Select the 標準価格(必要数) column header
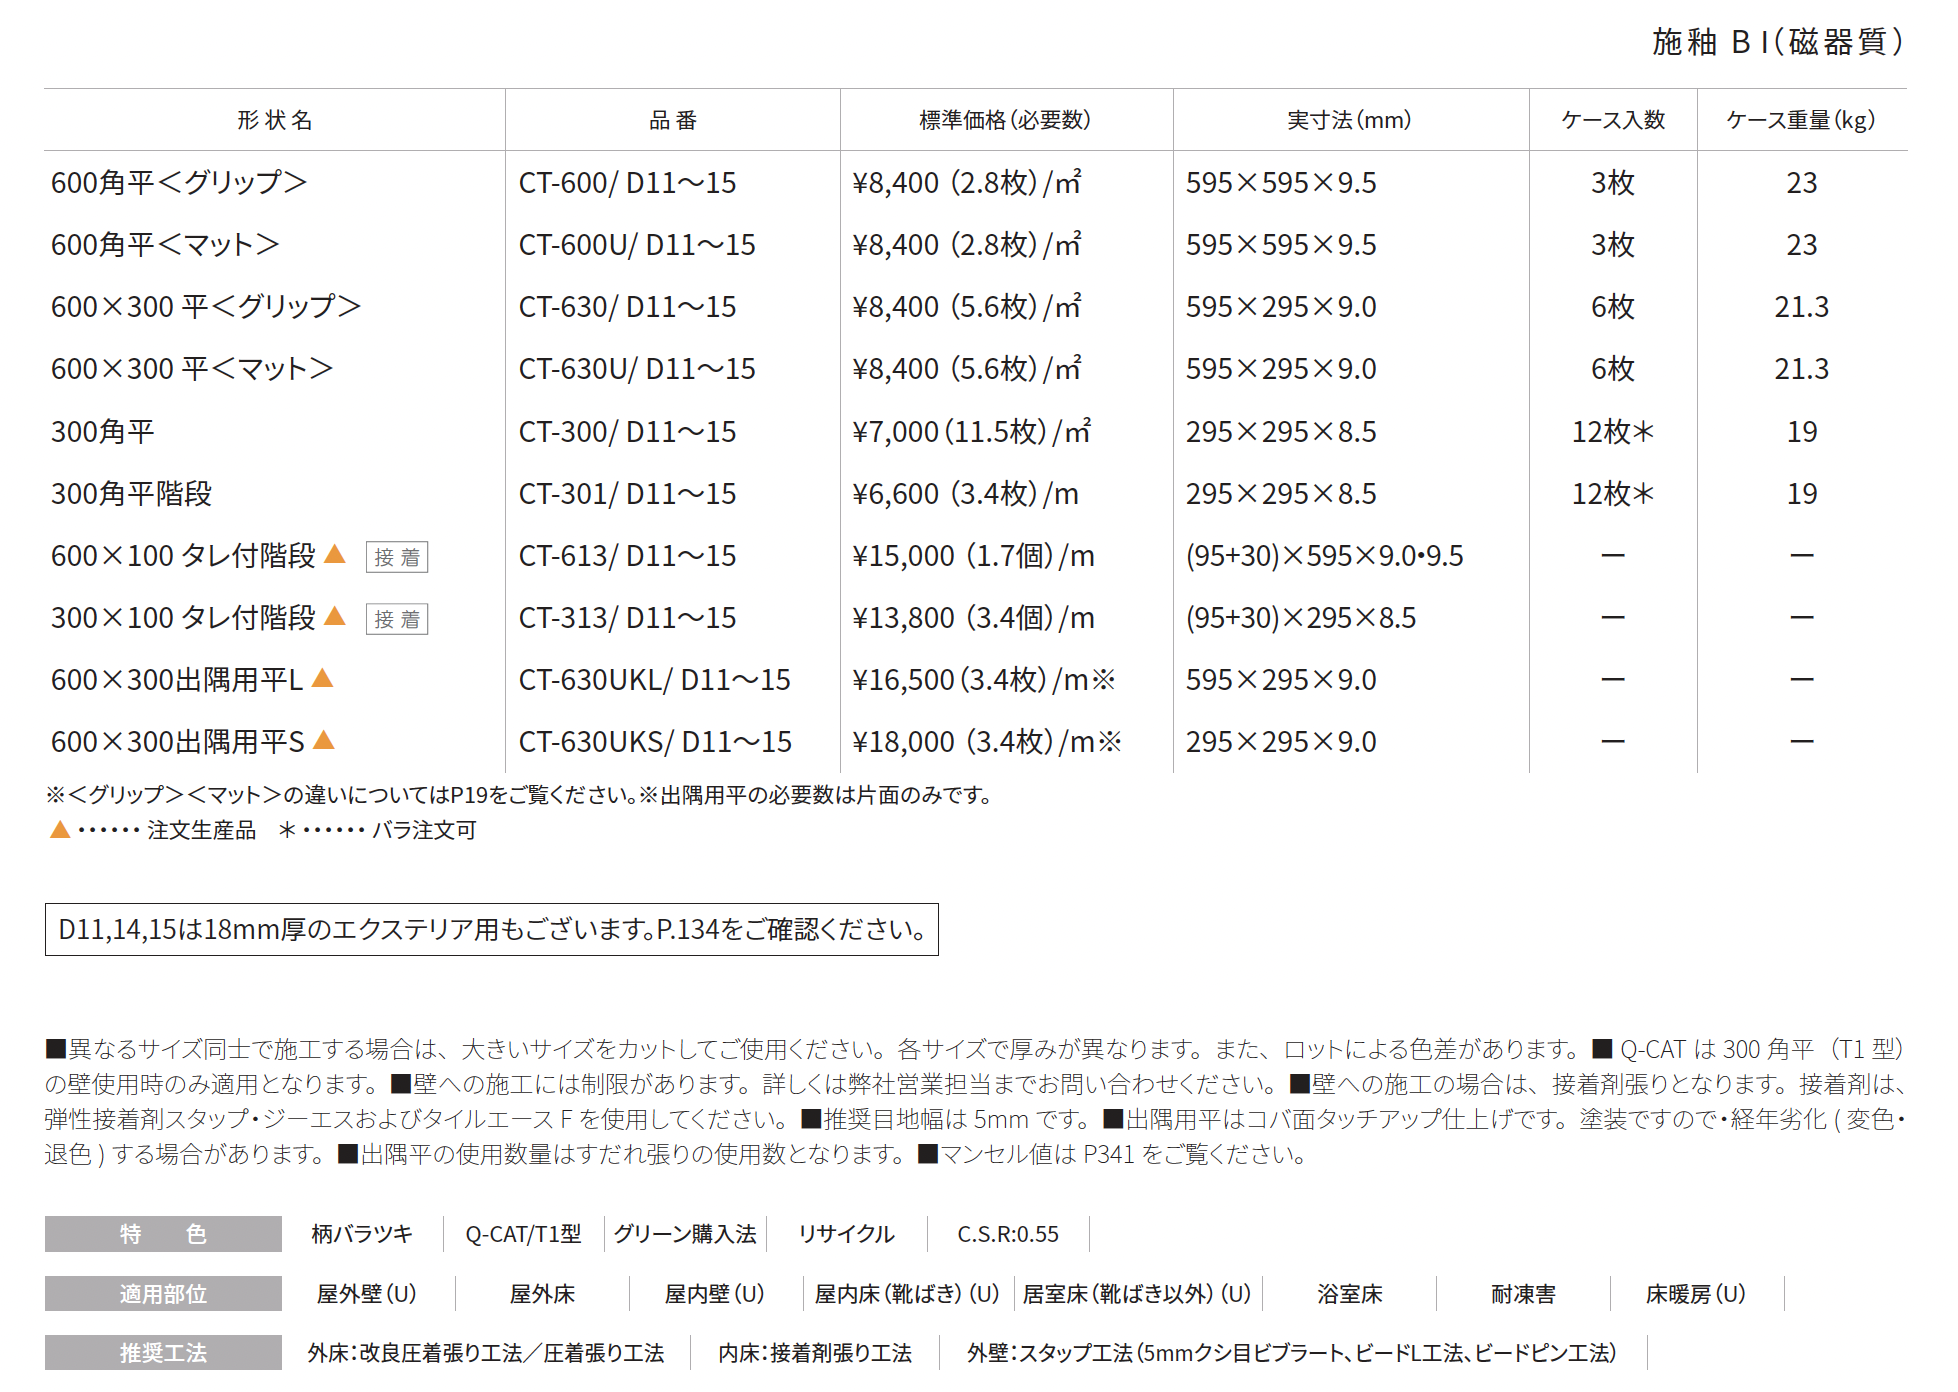Screen dimensions: 1958x1392 pos(1005,120)
